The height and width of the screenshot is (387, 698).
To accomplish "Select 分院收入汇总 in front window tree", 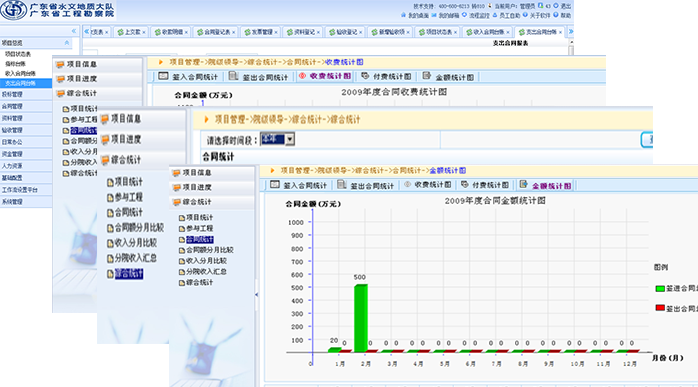I will pyautogui.click(x=206, y=272).
